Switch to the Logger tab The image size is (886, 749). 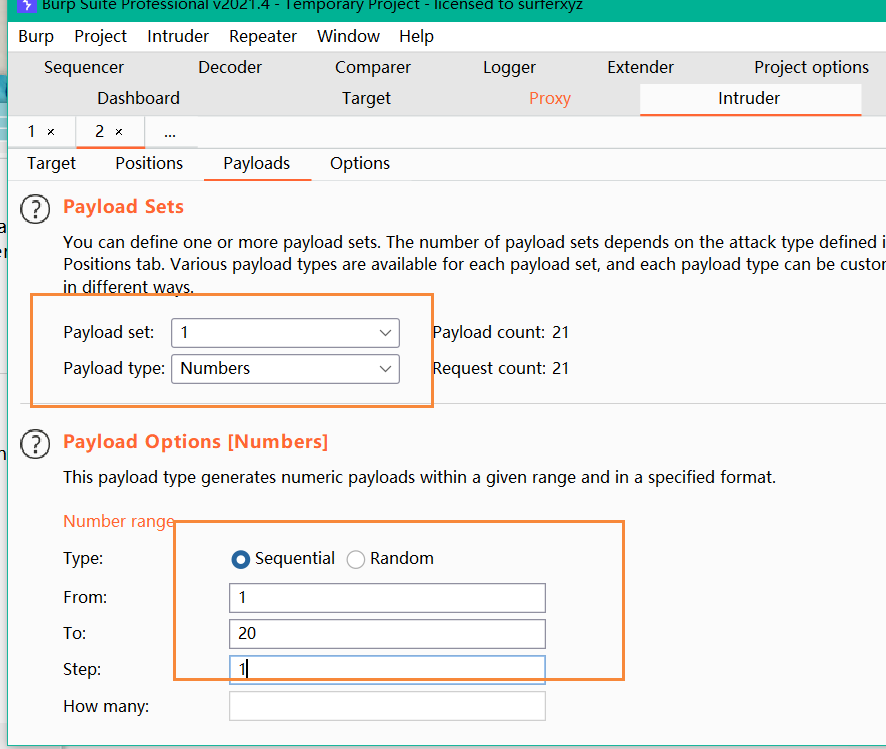[509, 67]
